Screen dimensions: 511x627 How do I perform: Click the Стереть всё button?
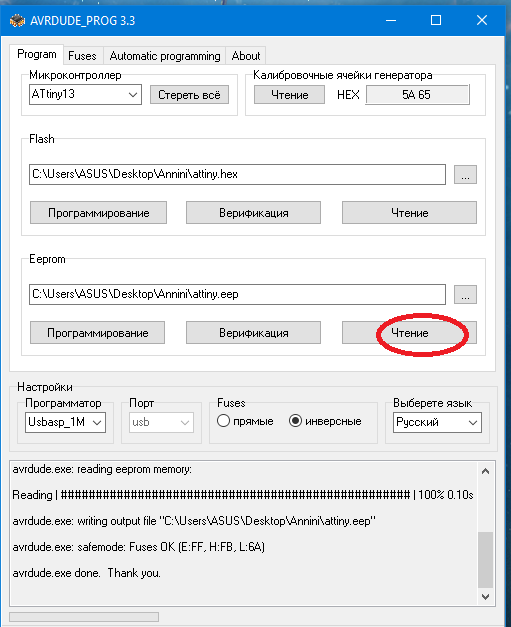[x=189, y=95]
